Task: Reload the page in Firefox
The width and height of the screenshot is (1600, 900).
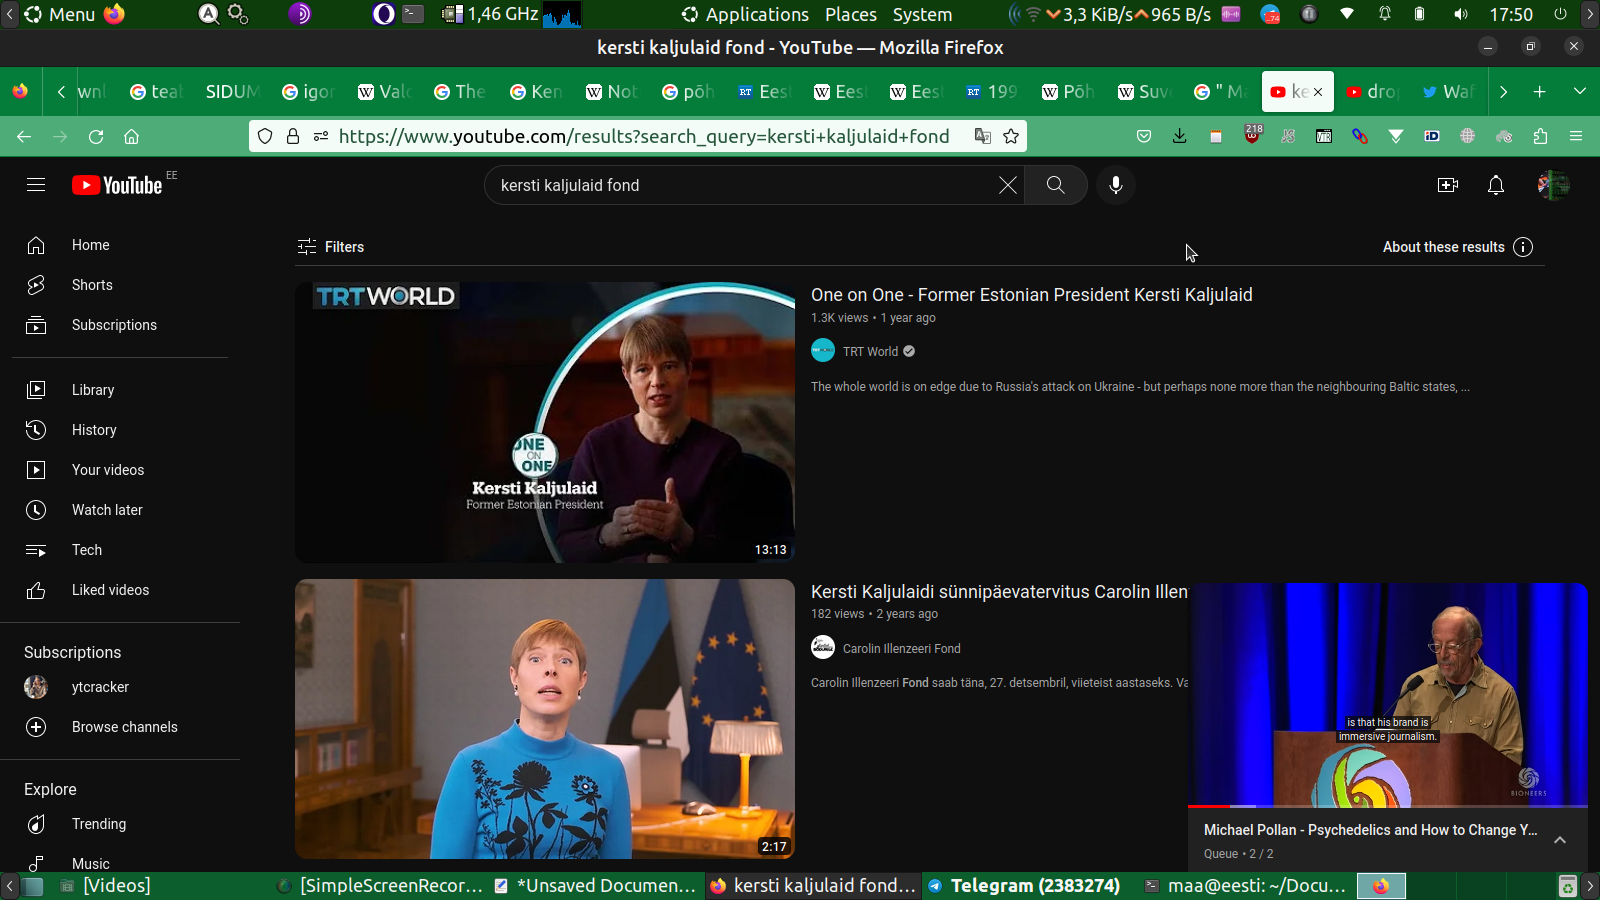Action: point(96,136)
